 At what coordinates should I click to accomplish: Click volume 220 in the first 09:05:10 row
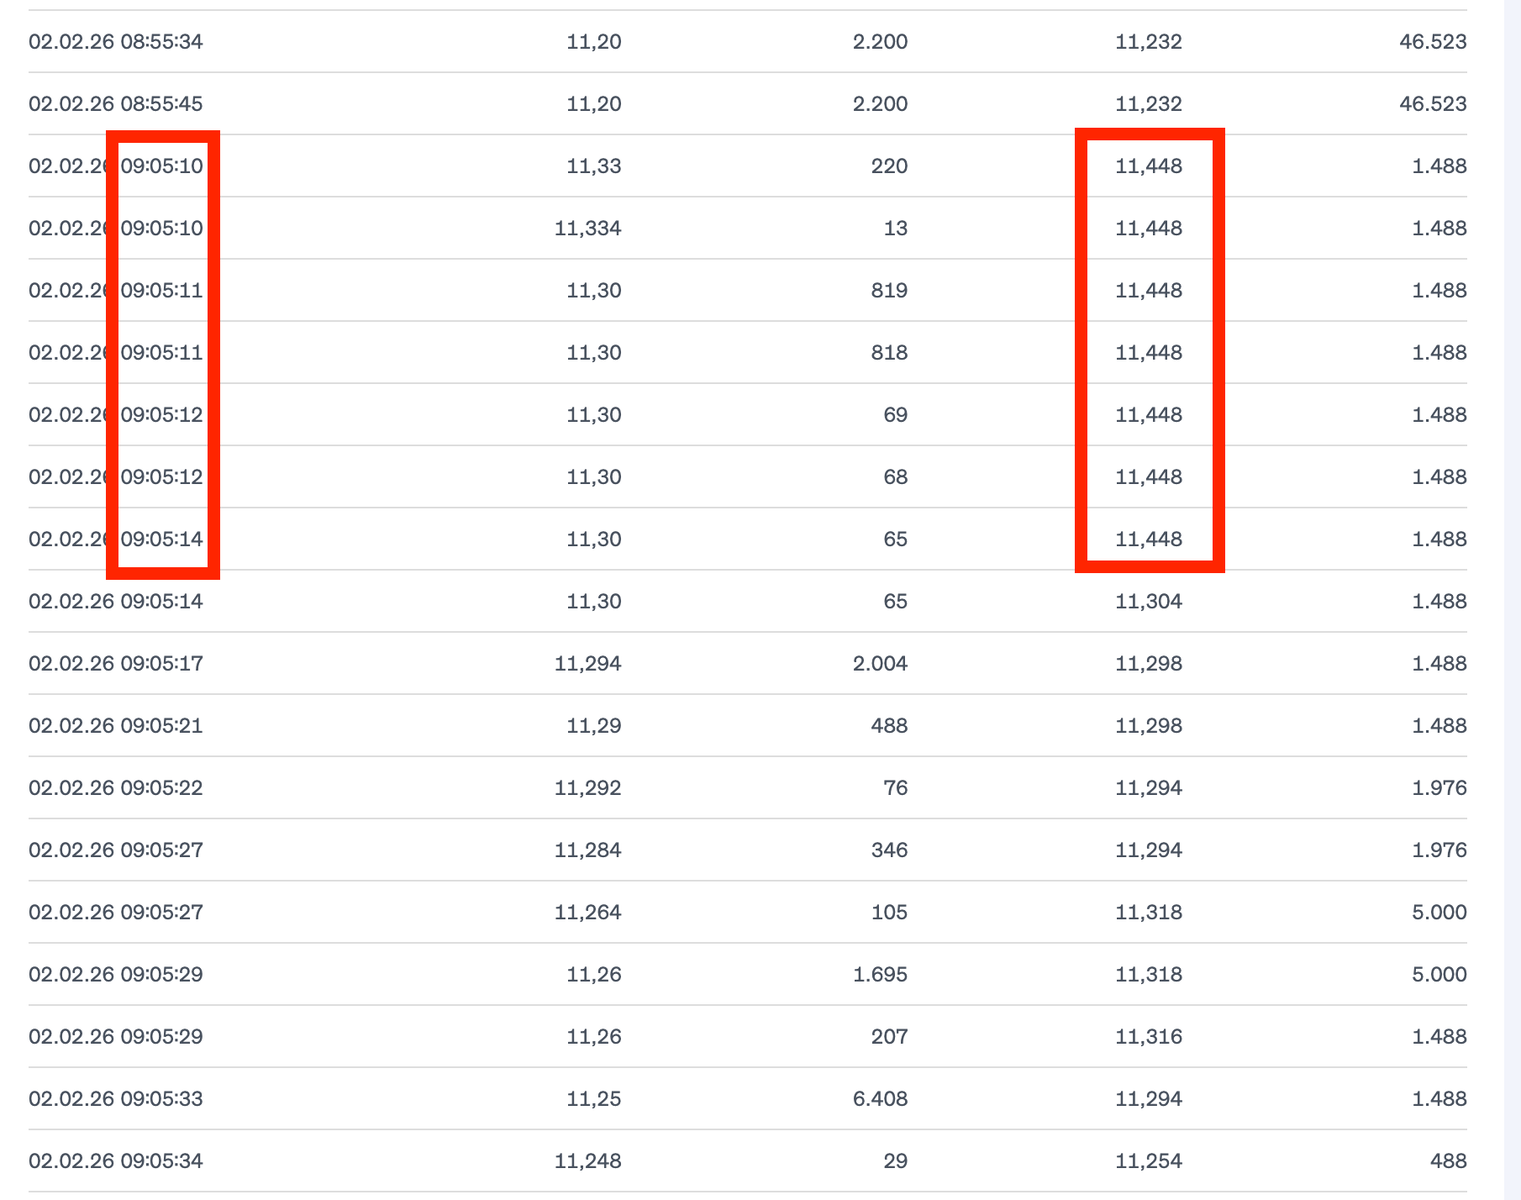point(889,165)
